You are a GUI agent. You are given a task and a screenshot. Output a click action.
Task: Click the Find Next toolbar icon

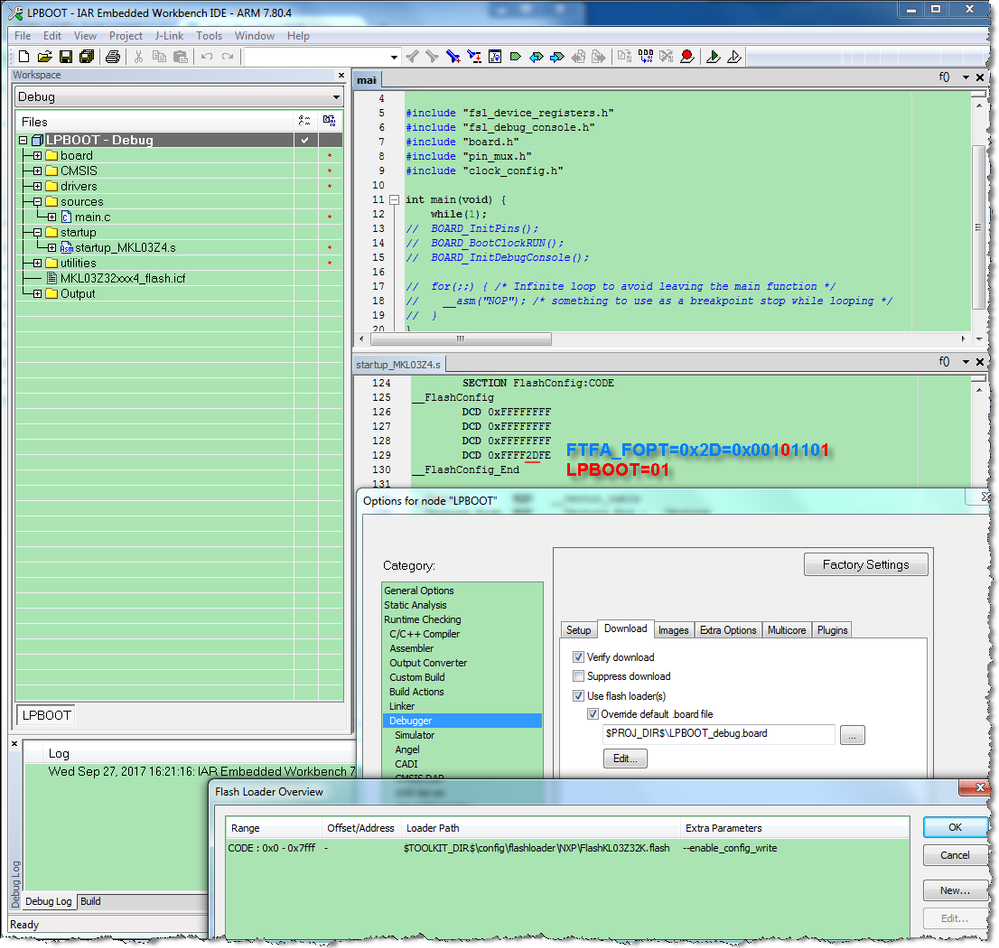tap(432, 57)
